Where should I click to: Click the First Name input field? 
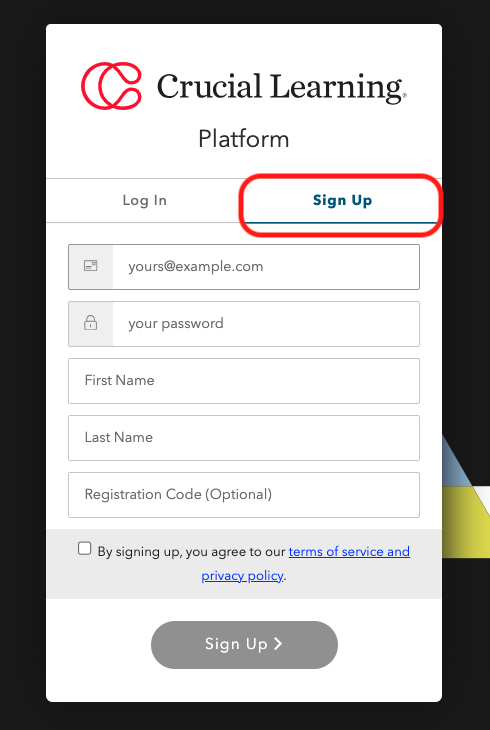[244, 381]
